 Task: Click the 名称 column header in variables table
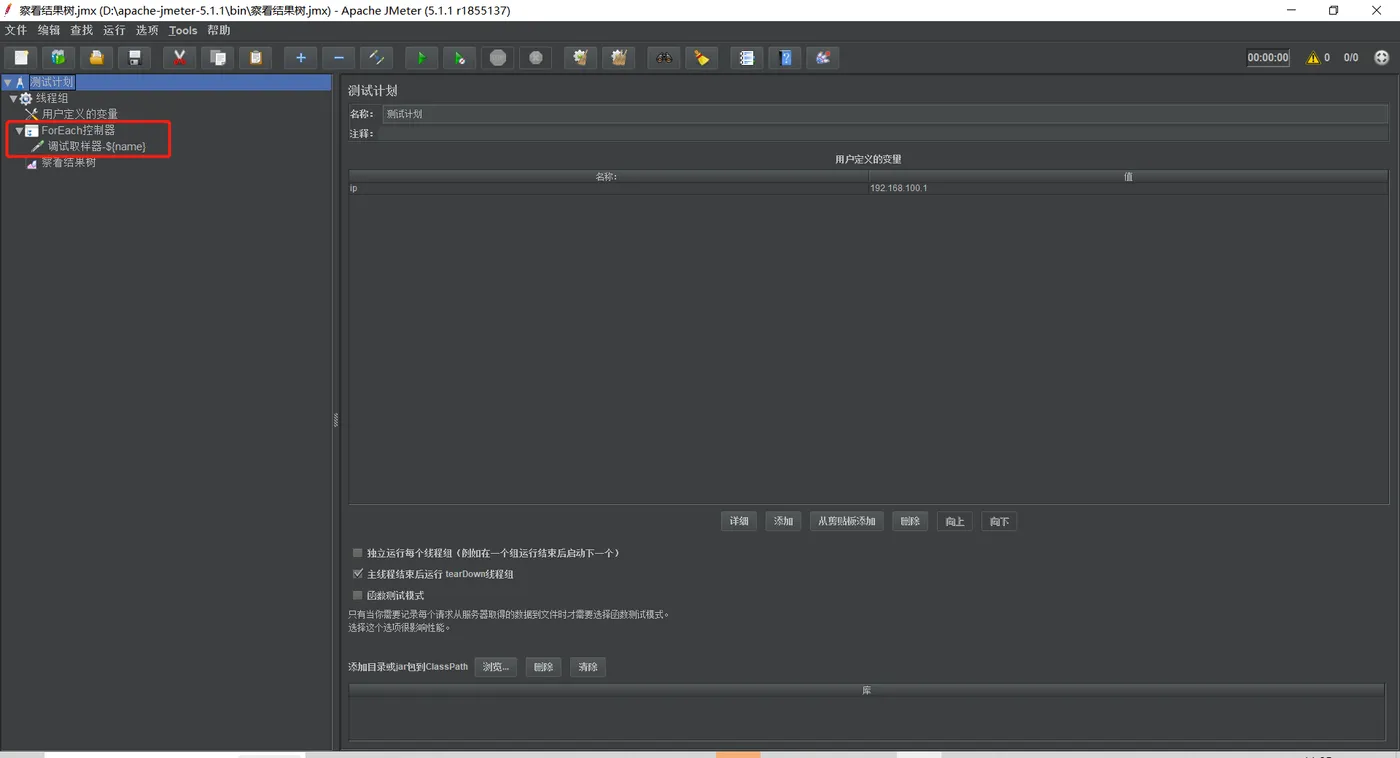[608, 176]
